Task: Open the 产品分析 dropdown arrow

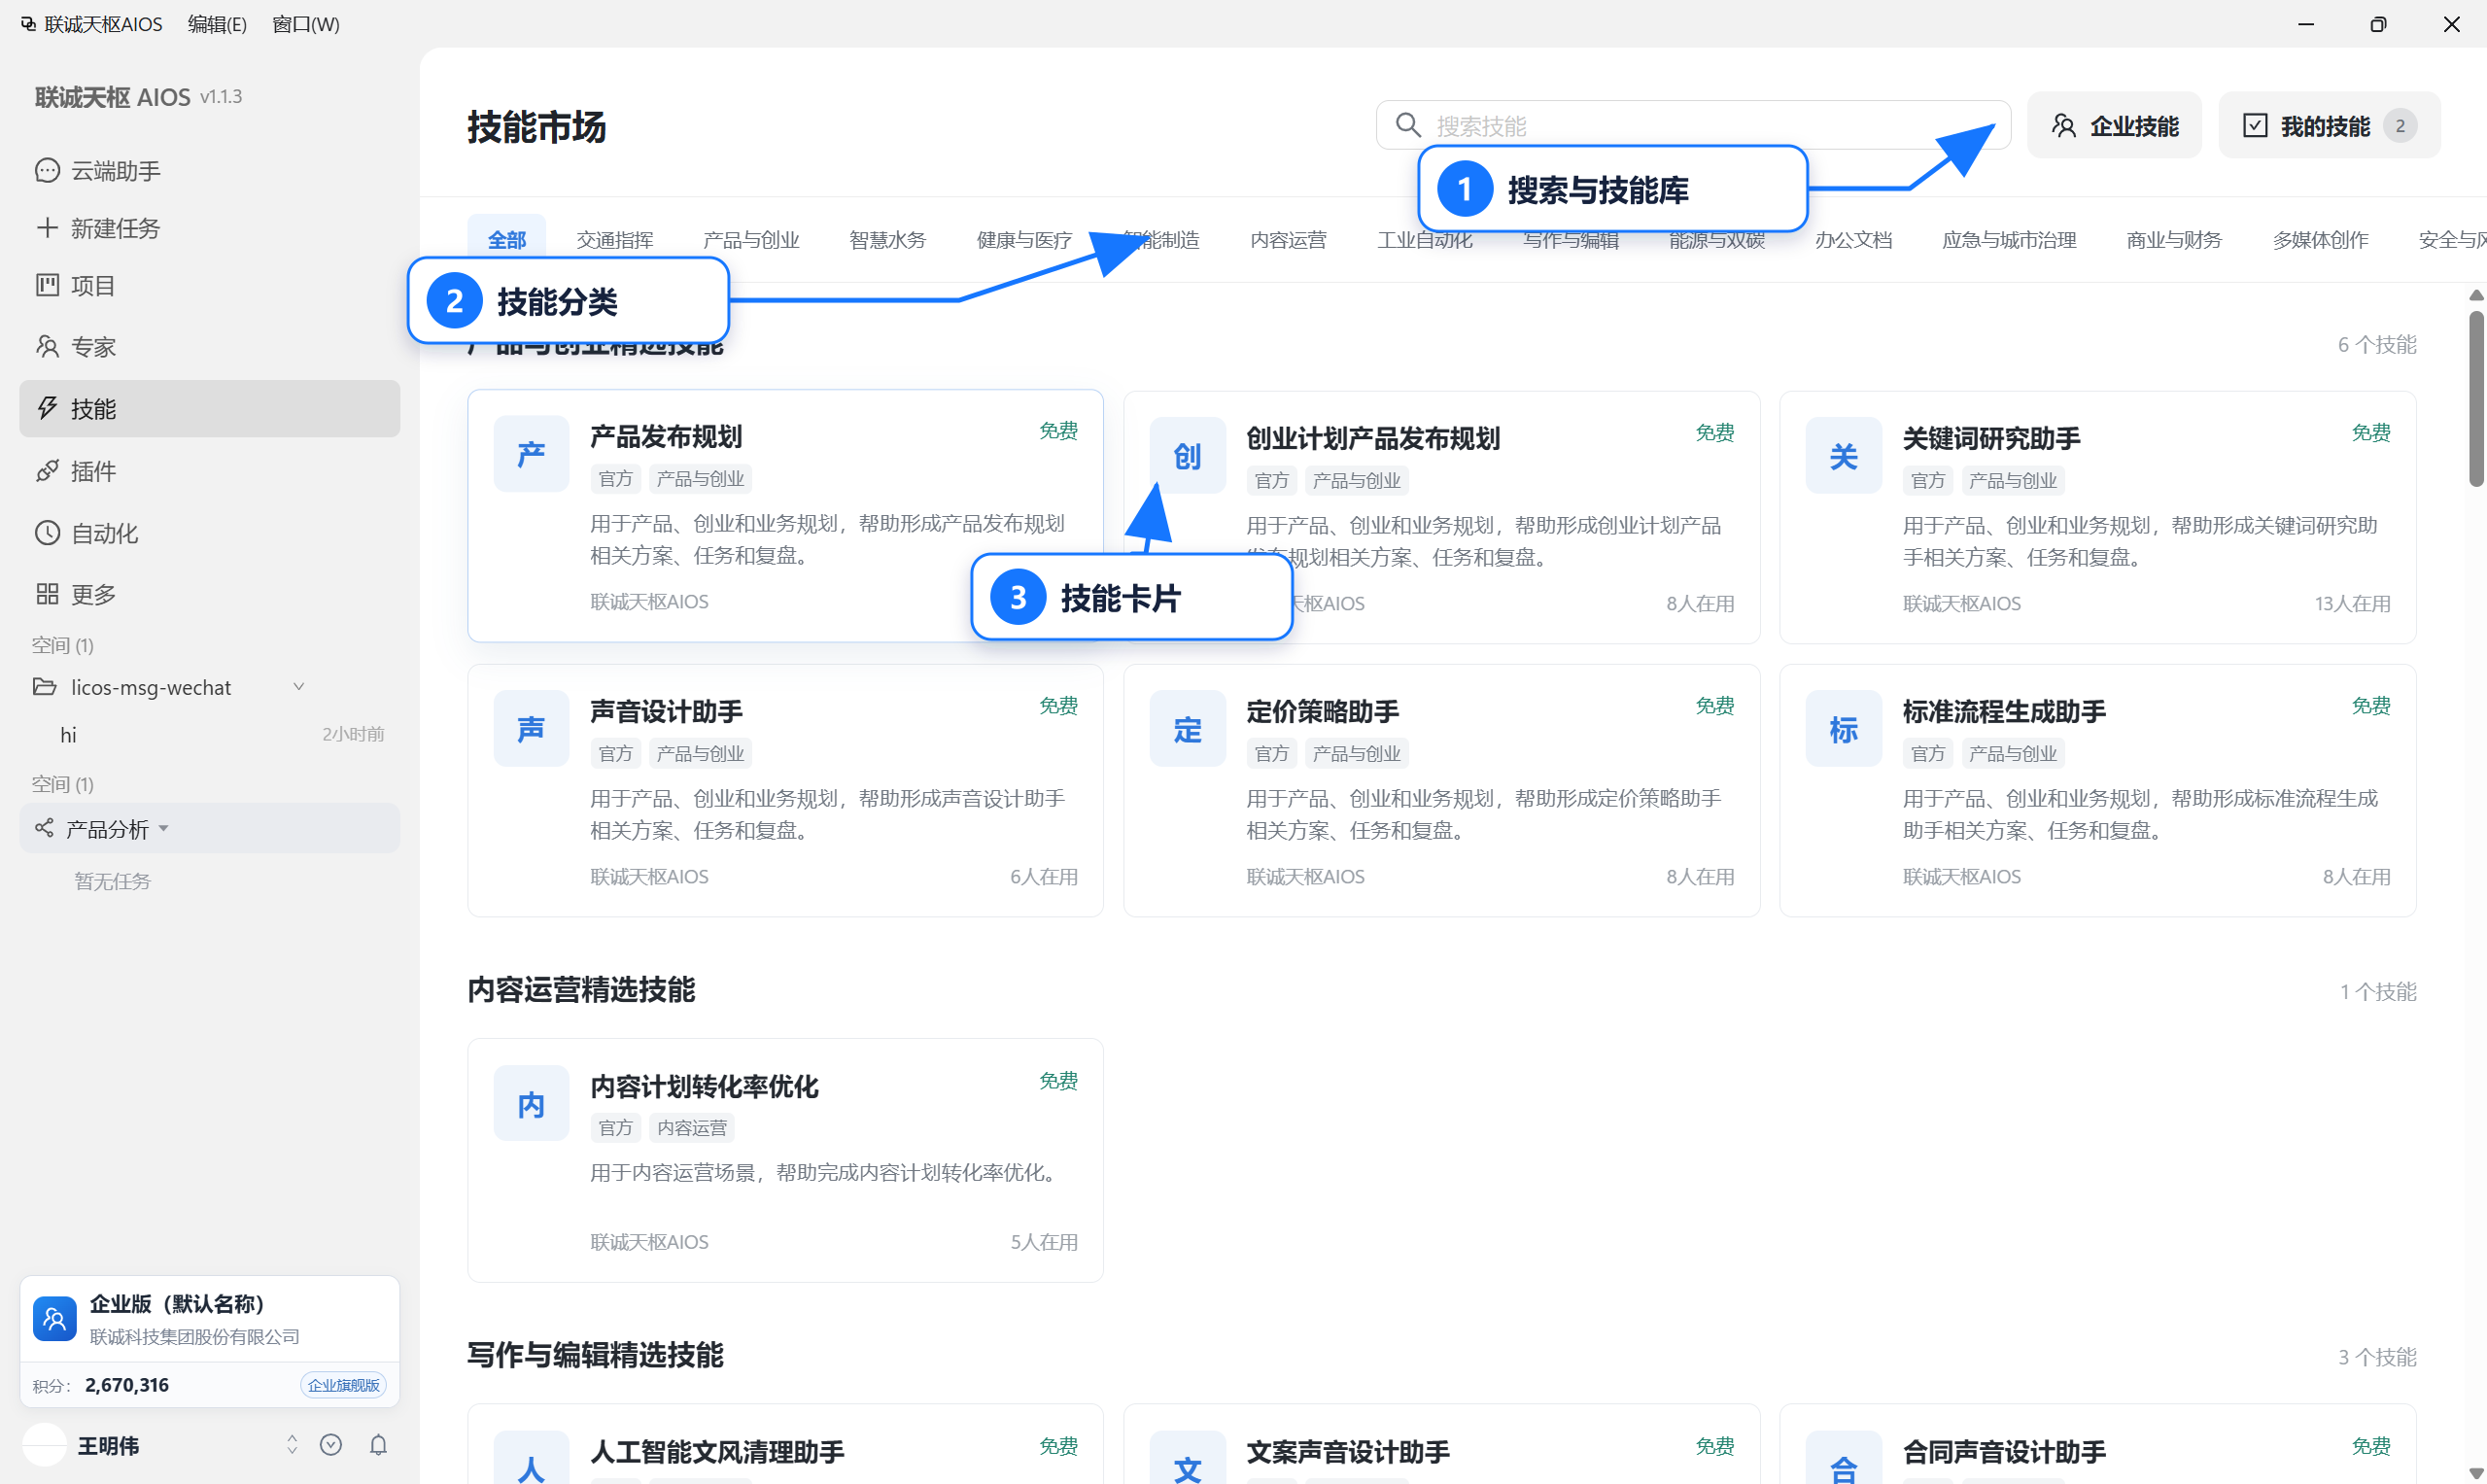Action: pos(164,829)
